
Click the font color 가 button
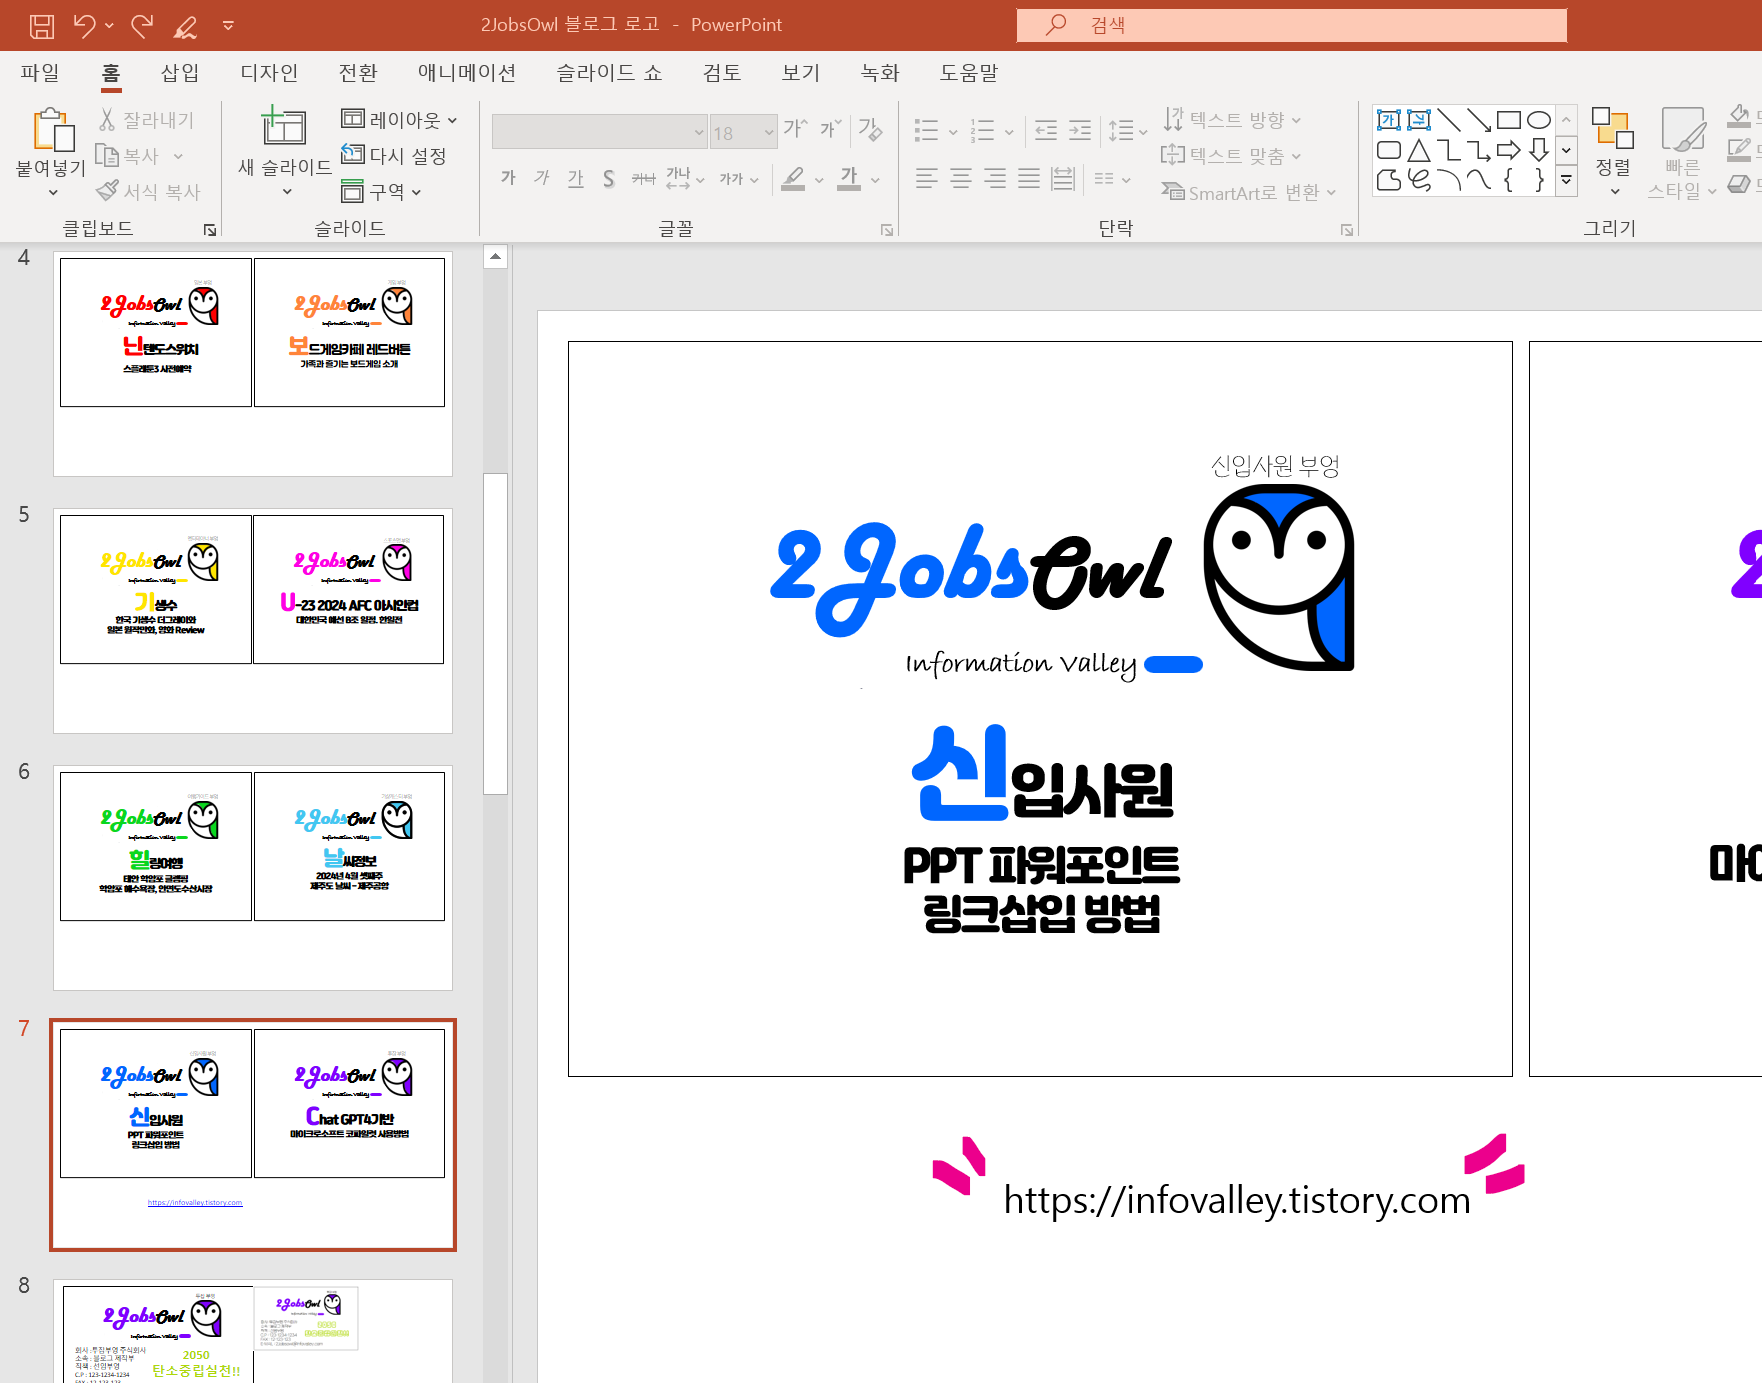click(x=849, y=179)
